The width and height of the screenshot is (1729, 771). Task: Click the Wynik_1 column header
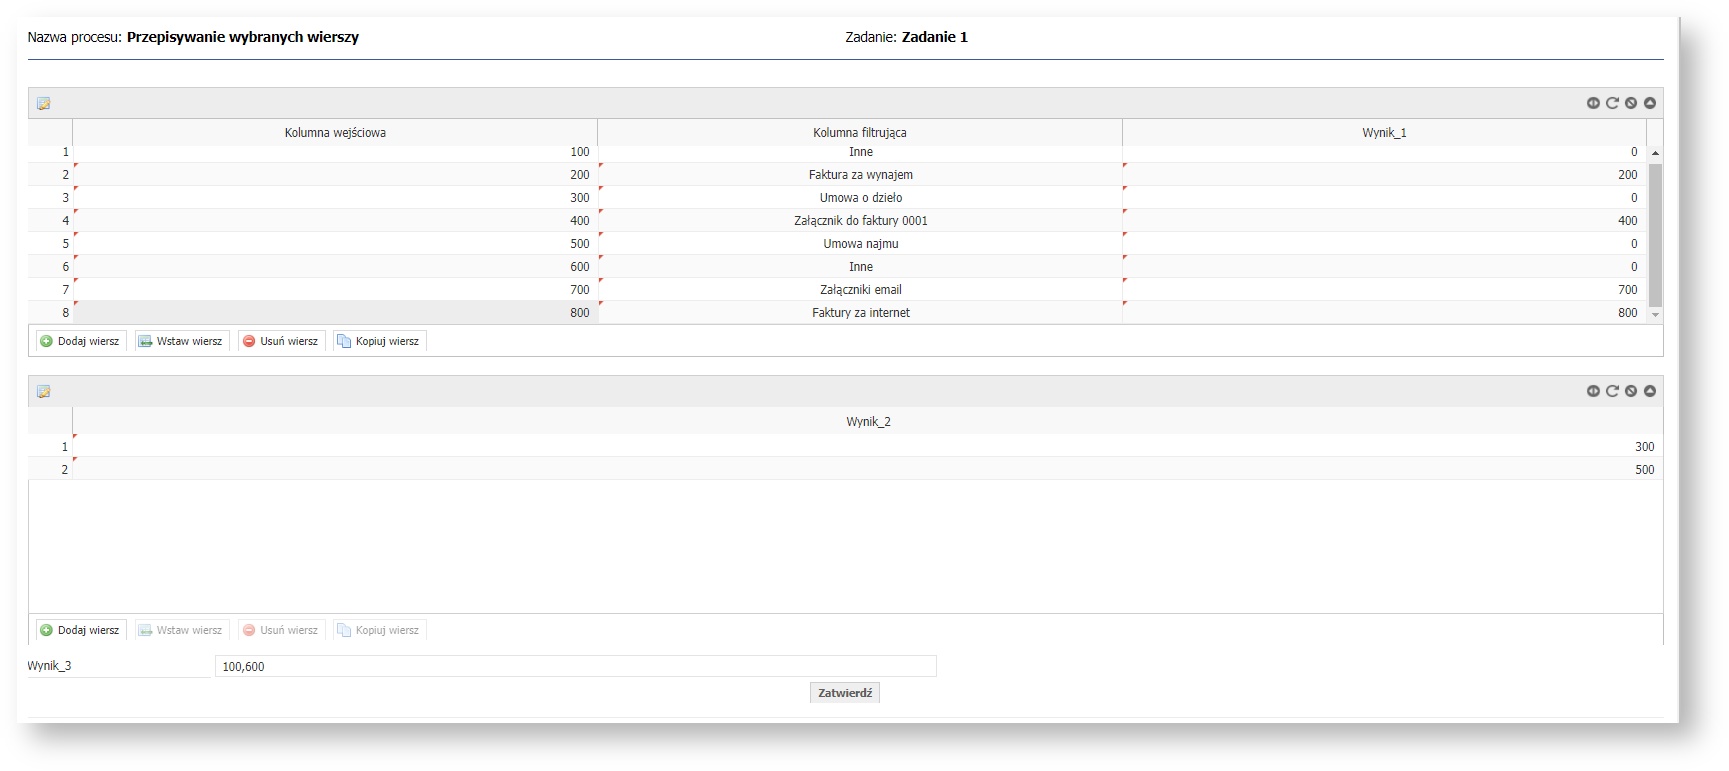coord(1384,133)
